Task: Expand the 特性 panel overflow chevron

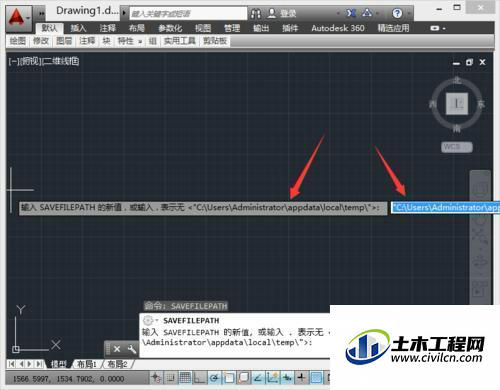Action: tap(140, 42)
